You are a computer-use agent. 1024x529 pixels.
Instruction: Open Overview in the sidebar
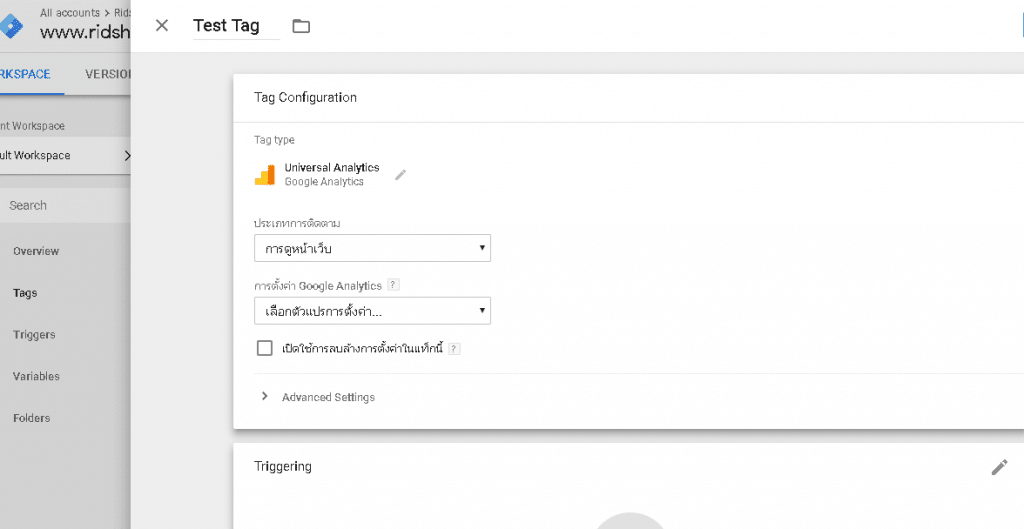(x=36, y=251)
